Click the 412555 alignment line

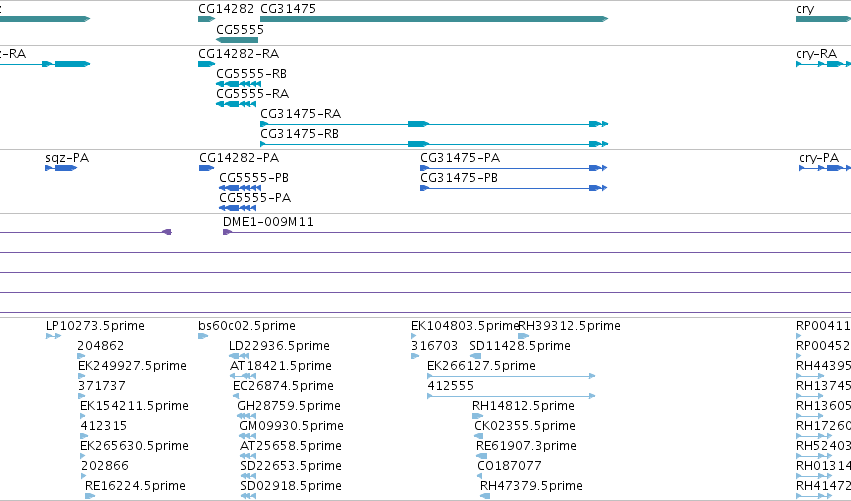(x=511, y=396)
